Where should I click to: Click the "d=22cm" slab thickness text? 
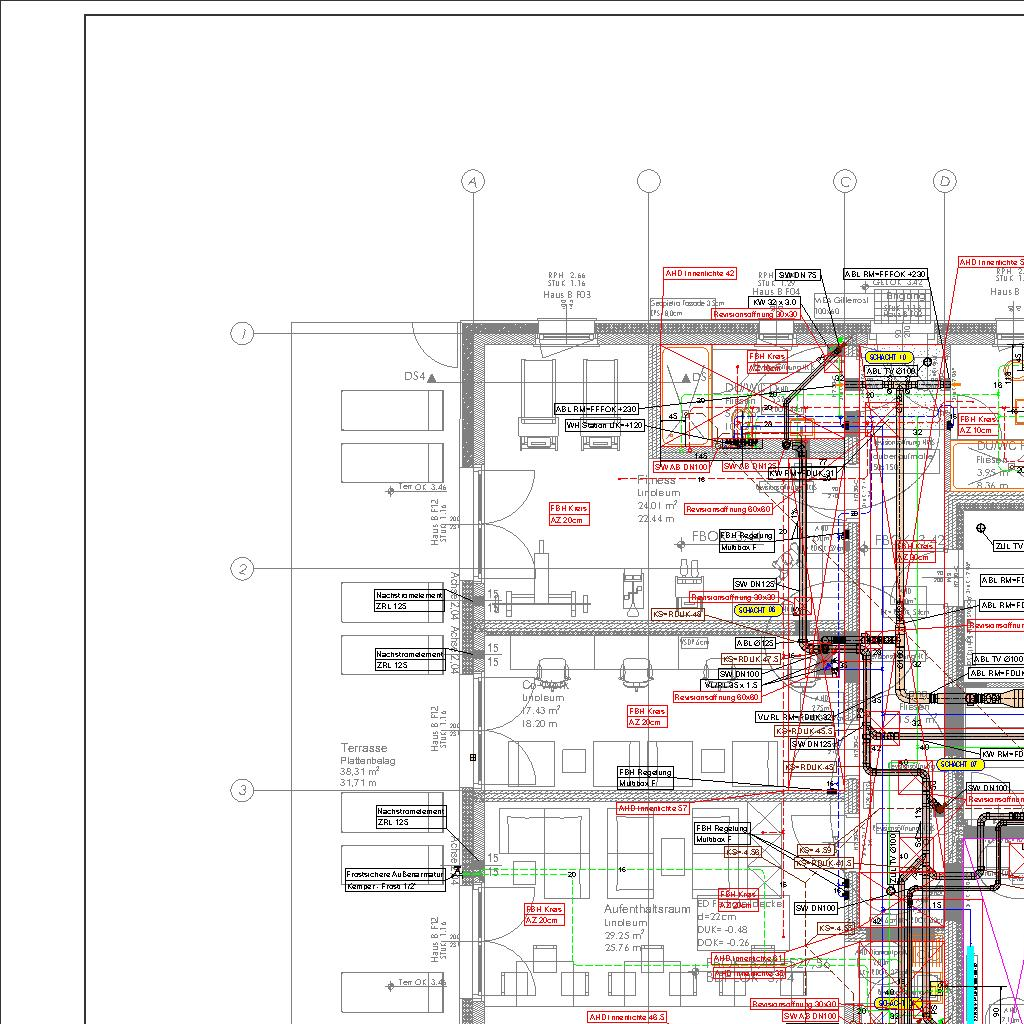coord(718,917)
